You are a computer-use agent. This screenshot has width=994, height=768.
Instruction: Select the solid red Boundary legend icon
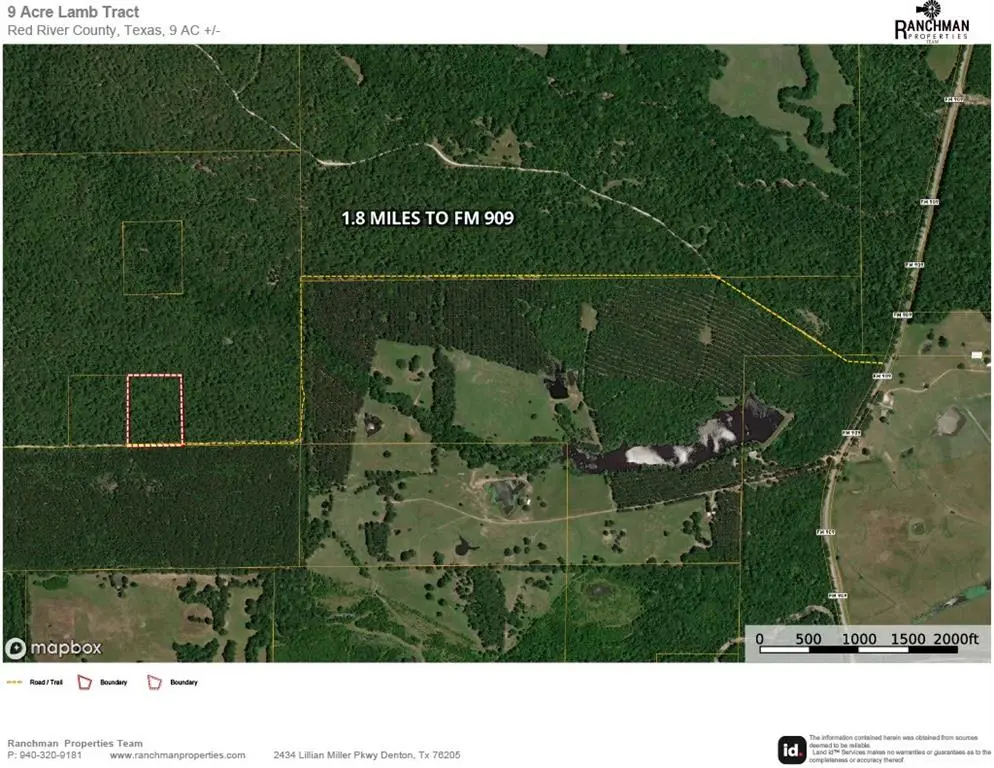tap(85, 682)
